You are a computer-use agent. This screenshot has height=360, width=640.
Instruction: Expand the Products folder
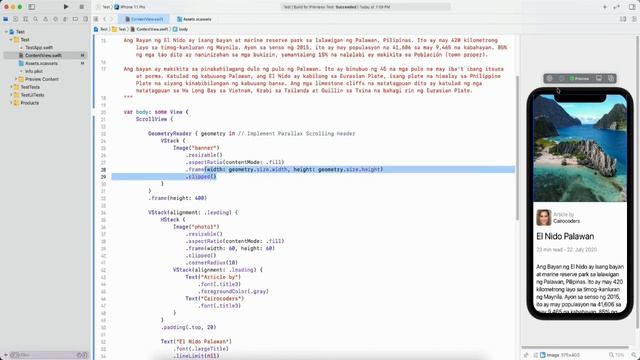11,103
